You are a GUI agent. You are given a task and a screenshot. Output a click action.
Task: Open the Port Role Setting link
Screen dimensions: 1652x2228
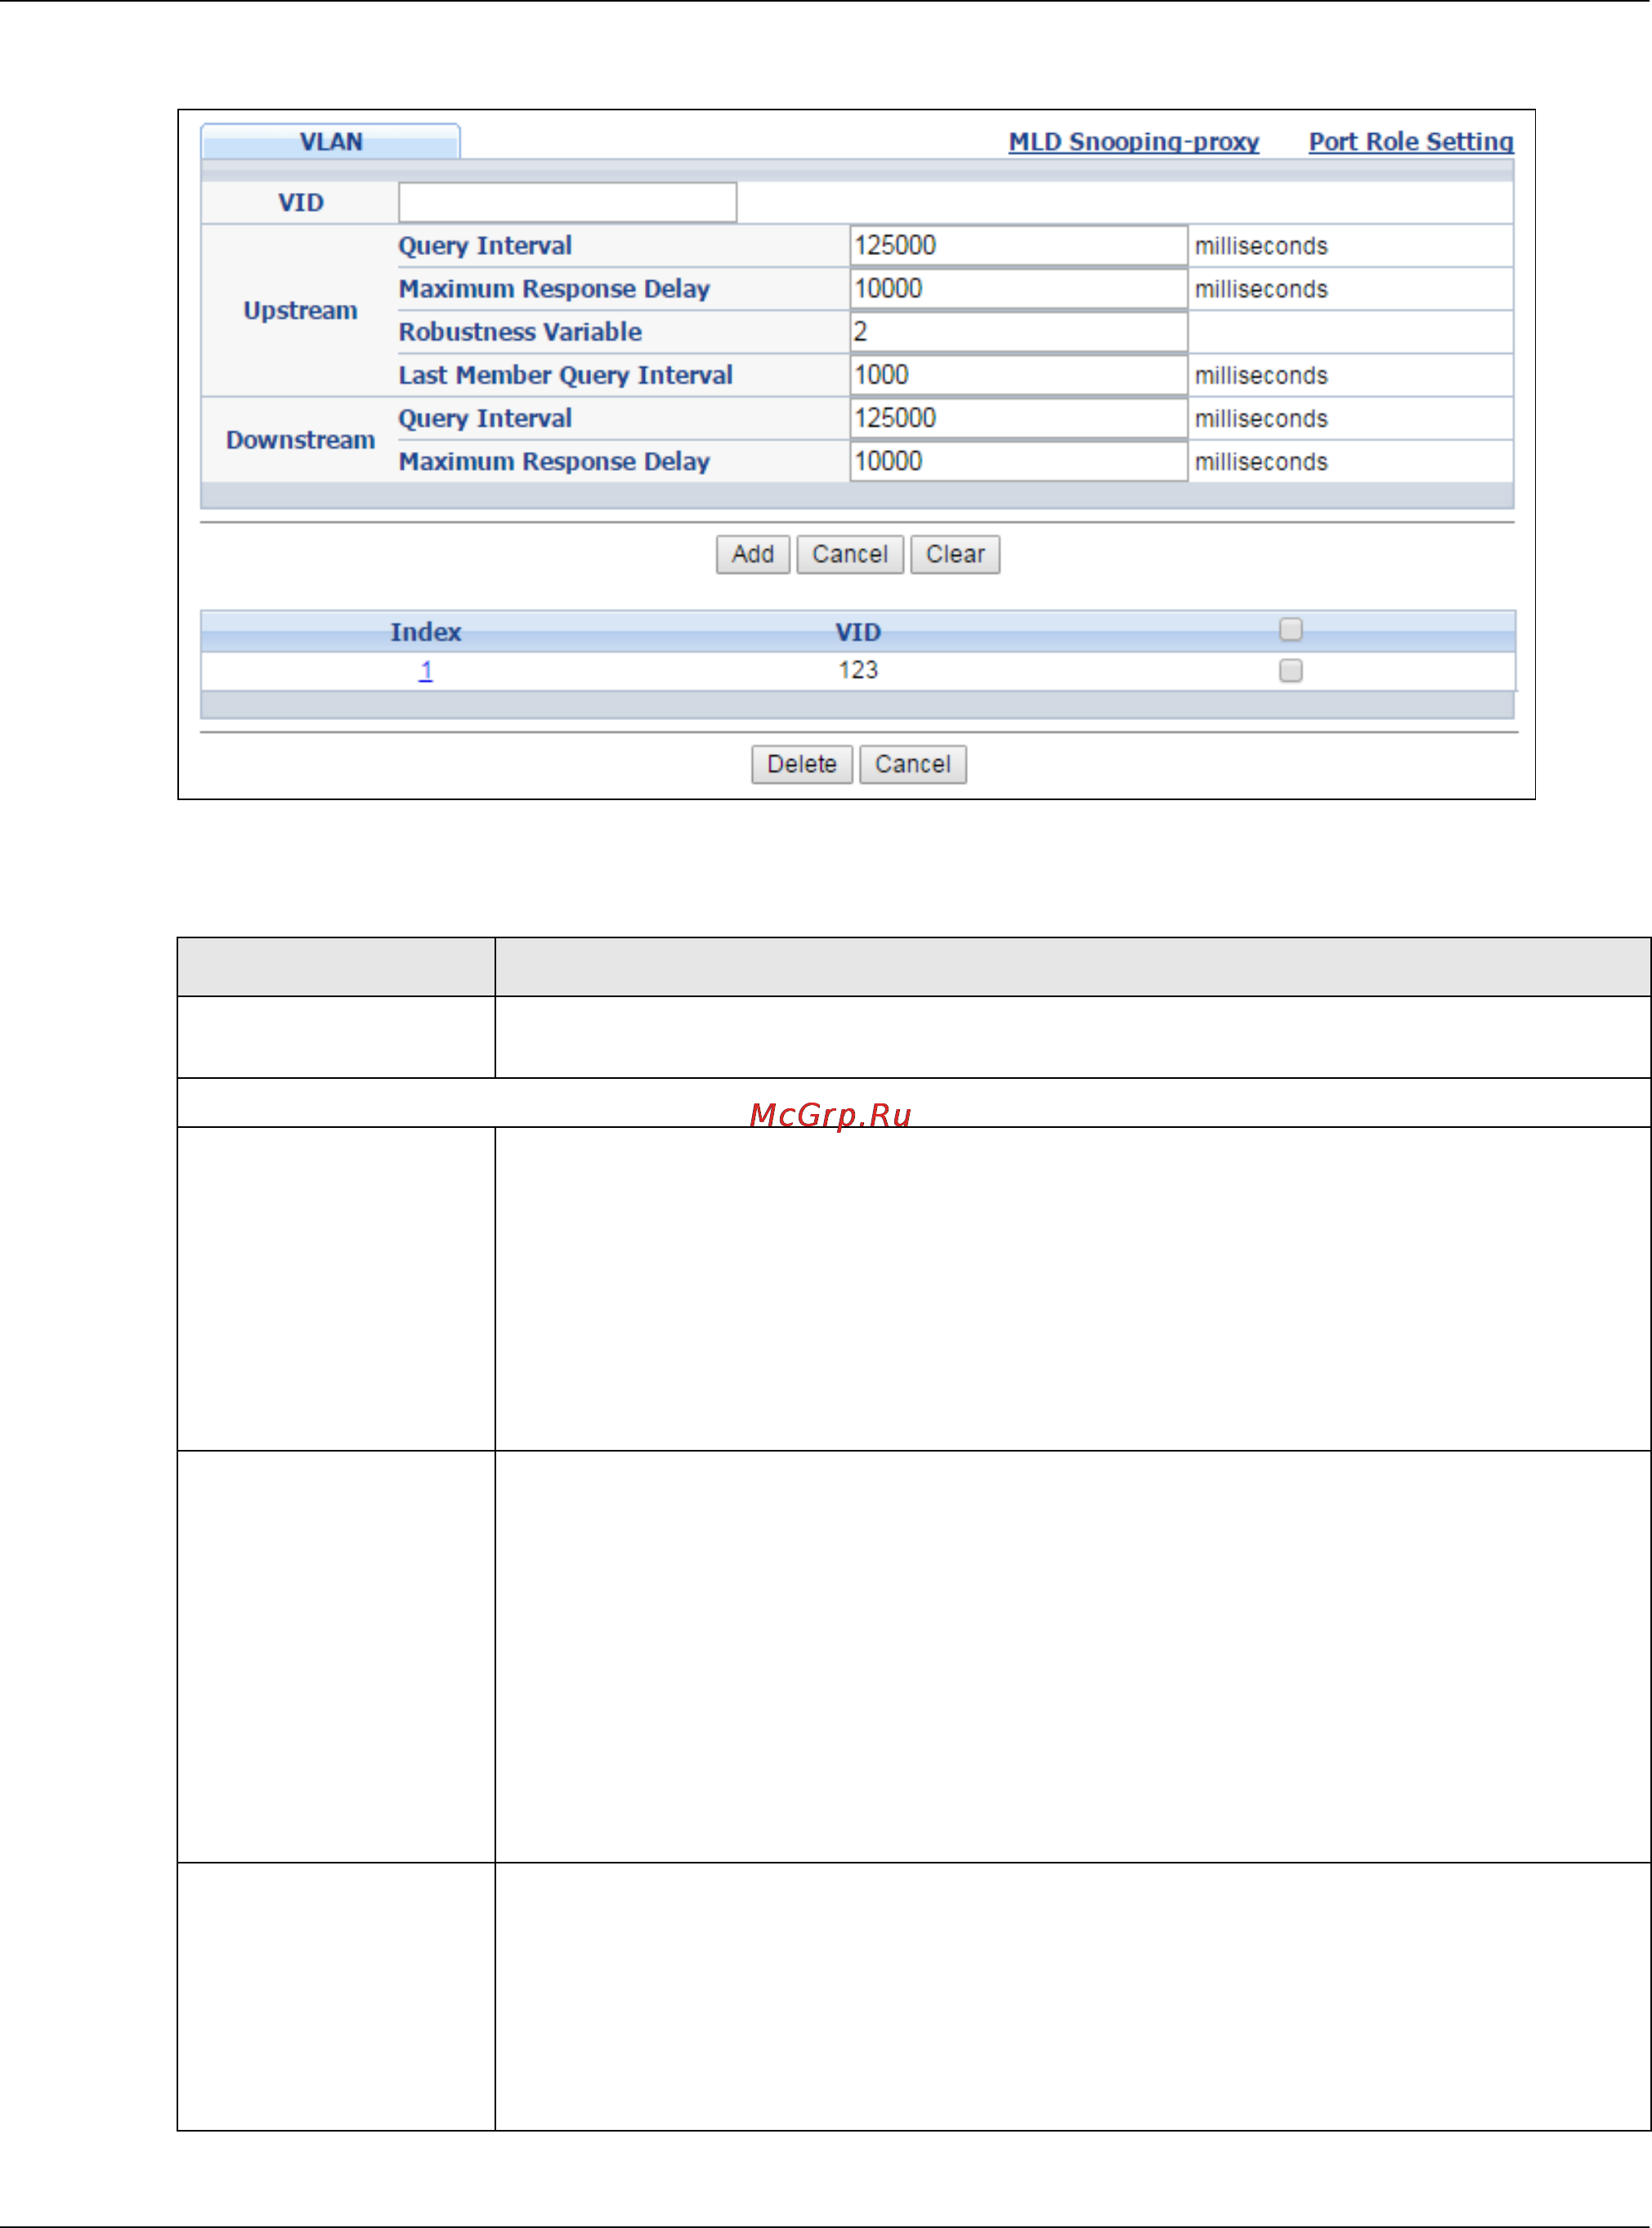tap(1411, 142)
